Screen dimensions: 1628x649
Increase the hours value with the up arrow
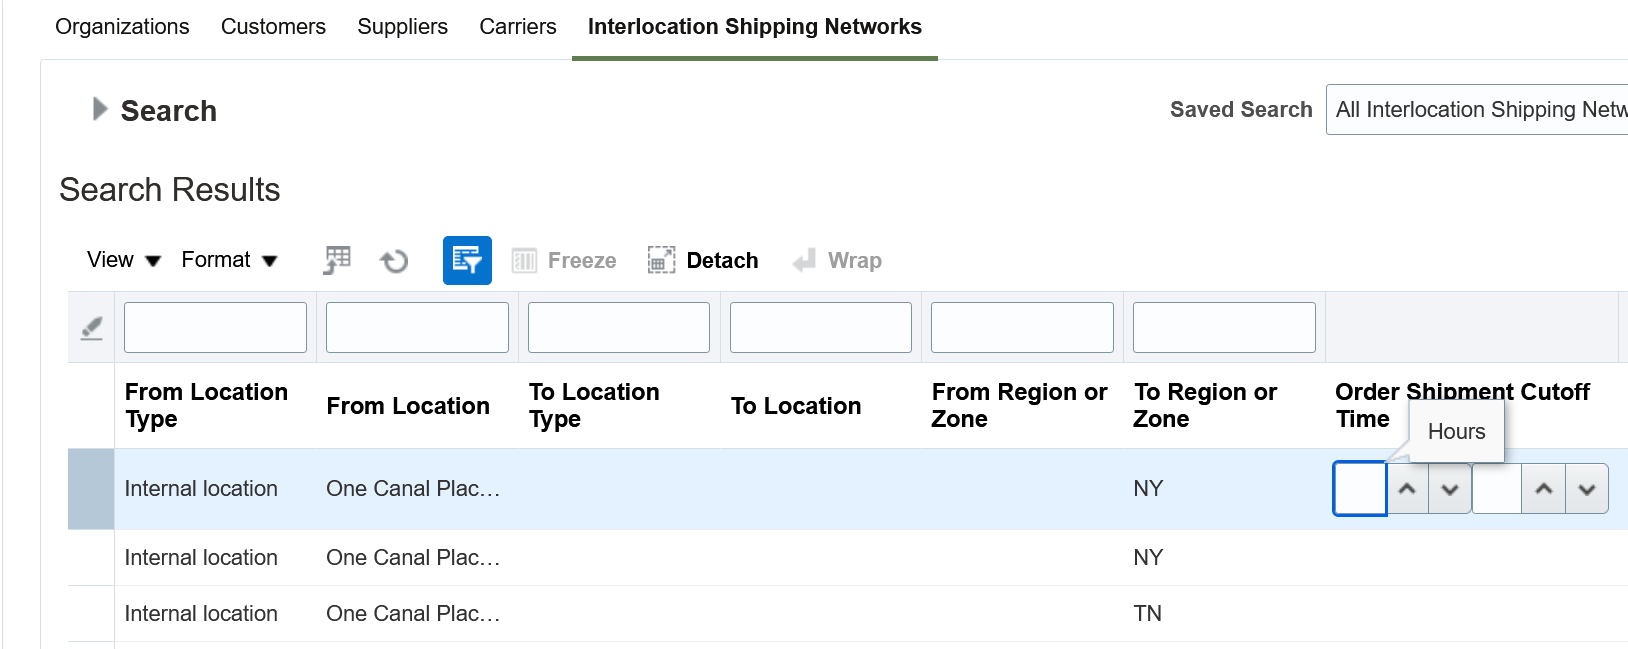tap(1407, 489)
